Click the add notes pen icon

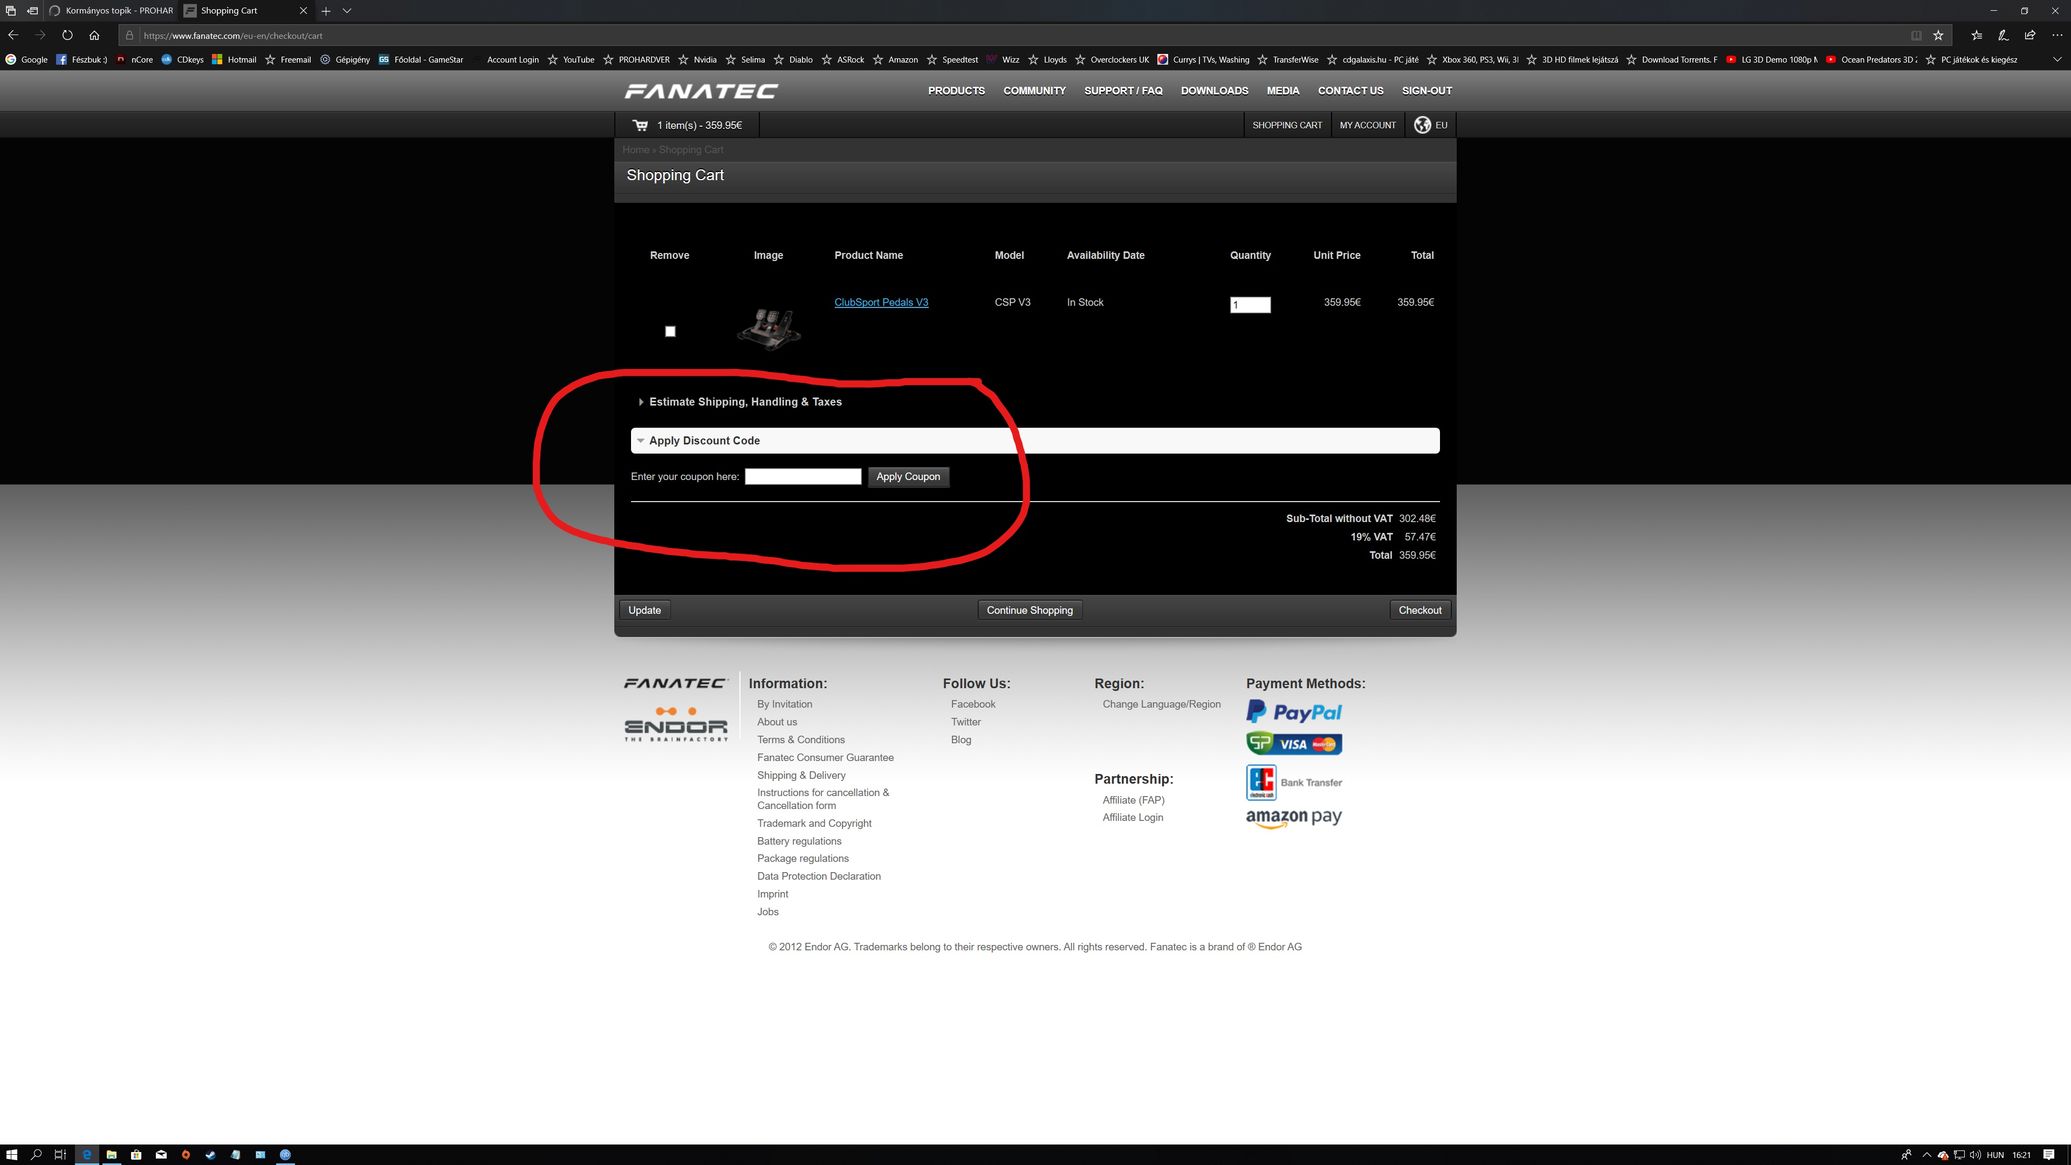coord(2003,35)
